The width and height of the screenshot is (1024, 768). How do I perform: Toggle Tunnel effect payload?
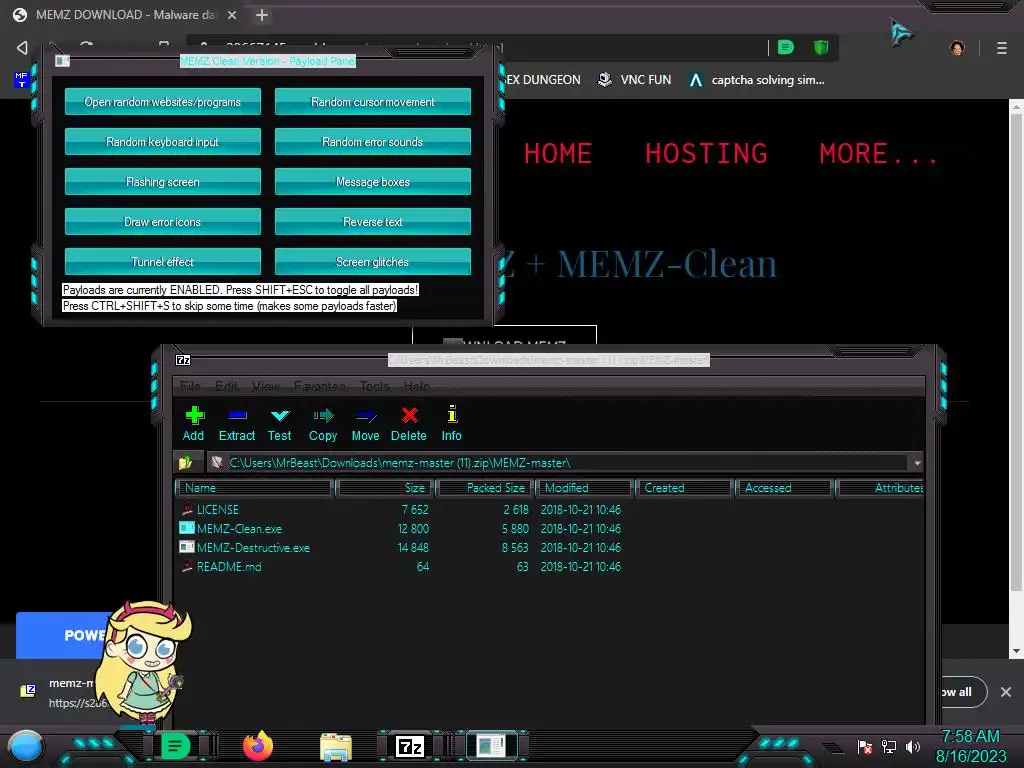coord(163,261)
